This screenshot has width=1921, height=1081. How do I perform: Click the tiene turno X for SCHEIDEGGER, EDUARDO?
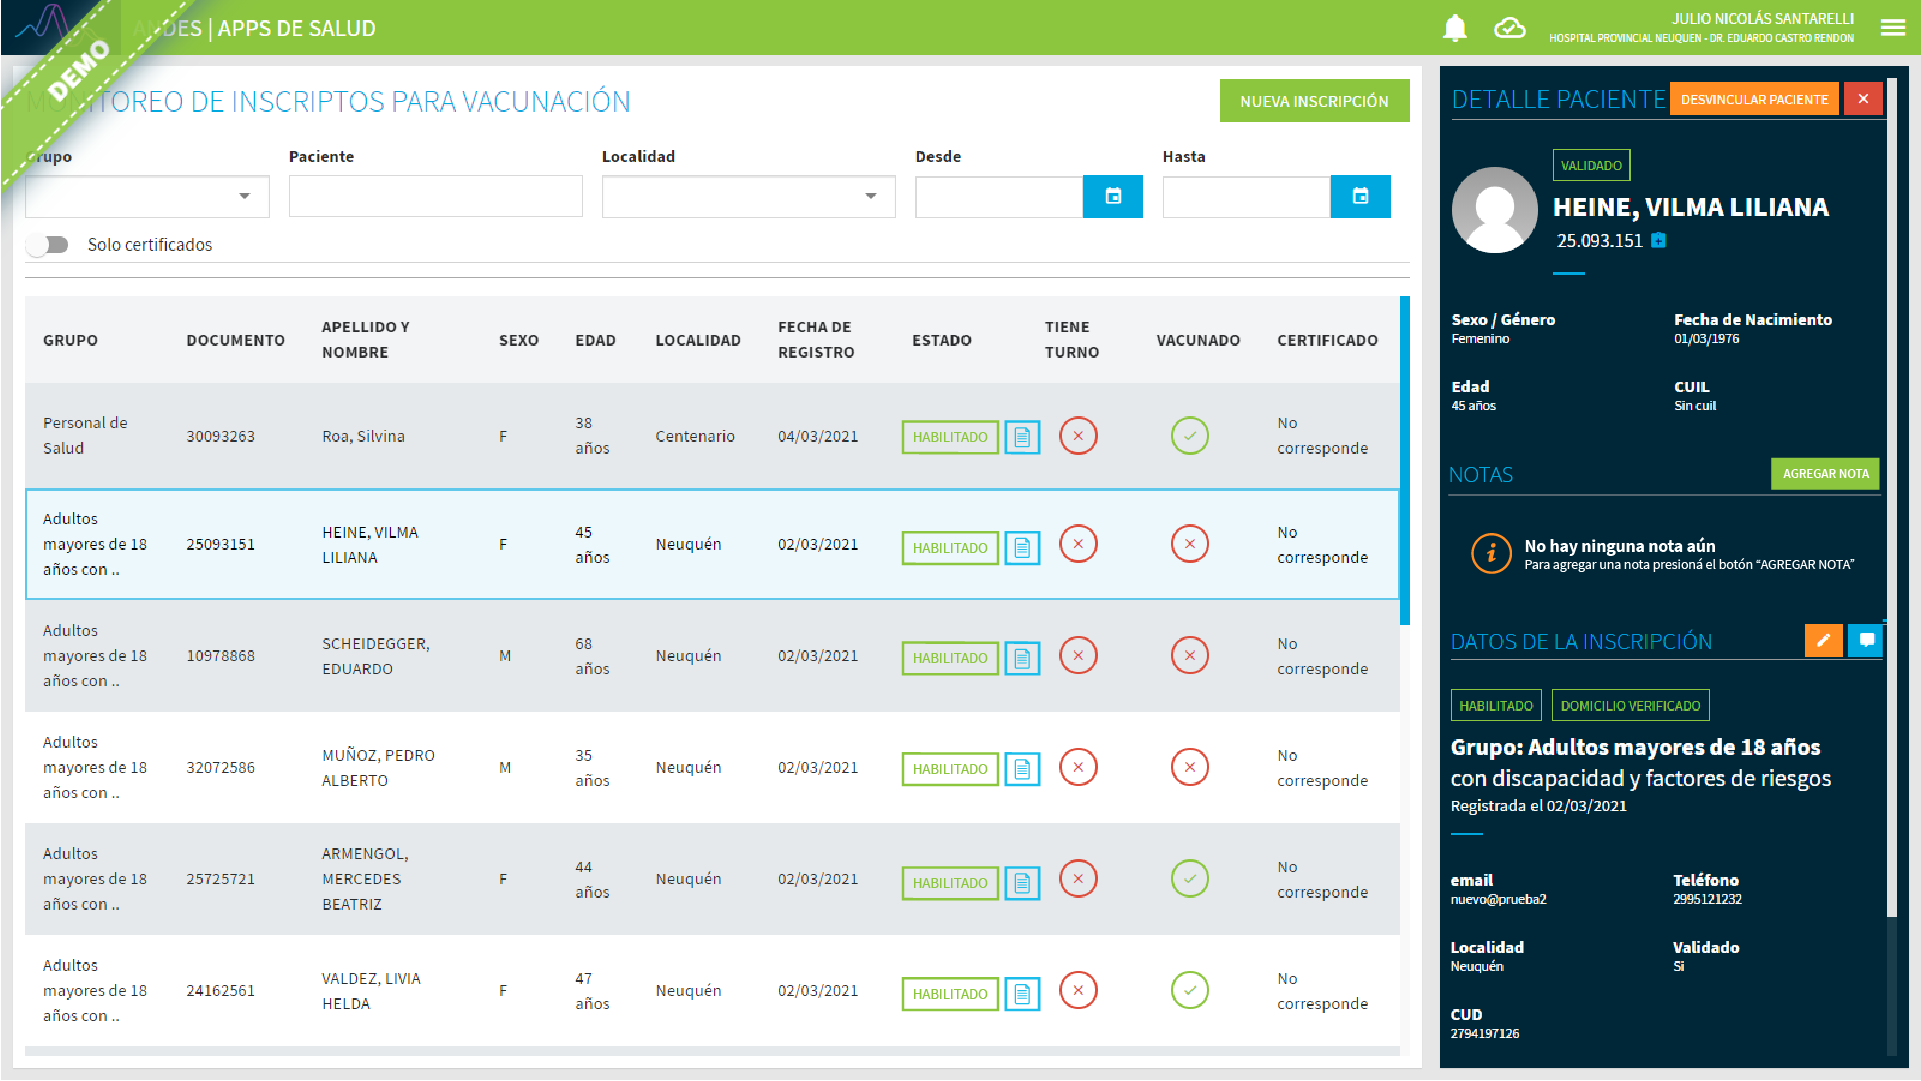pos(1078,656)
